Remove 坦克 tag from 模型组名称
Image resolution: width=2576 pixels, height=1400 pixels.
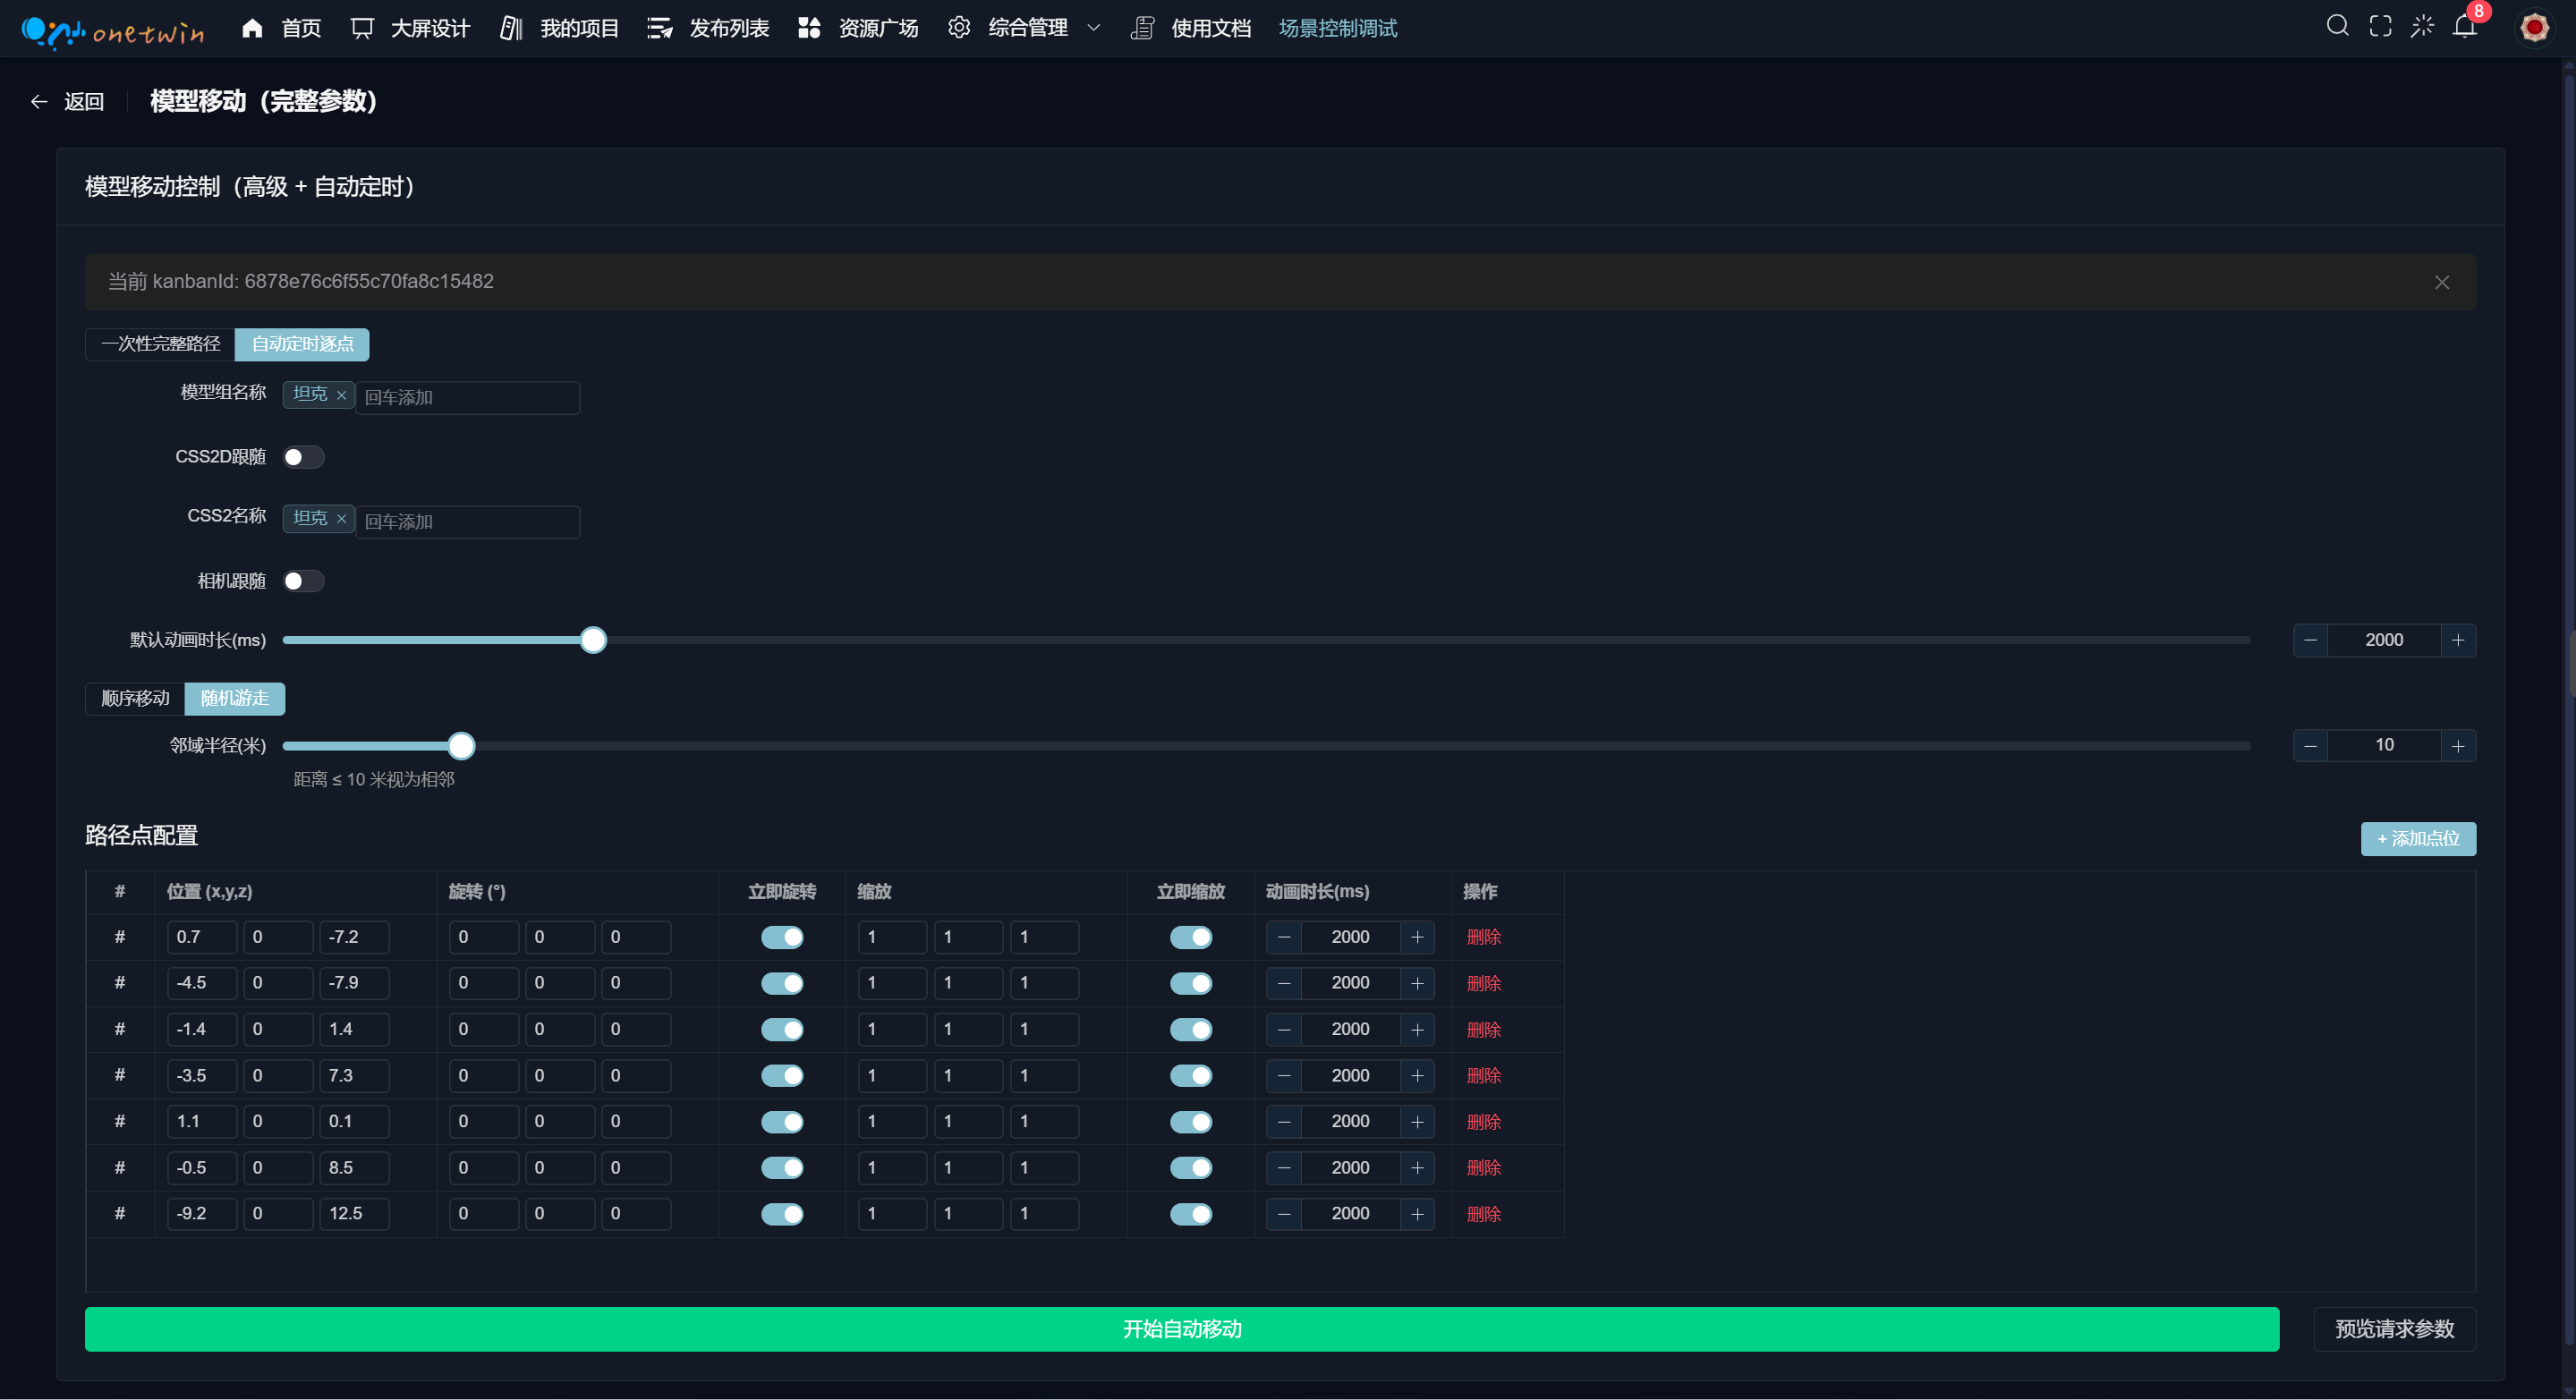click(x=341, y=395)
